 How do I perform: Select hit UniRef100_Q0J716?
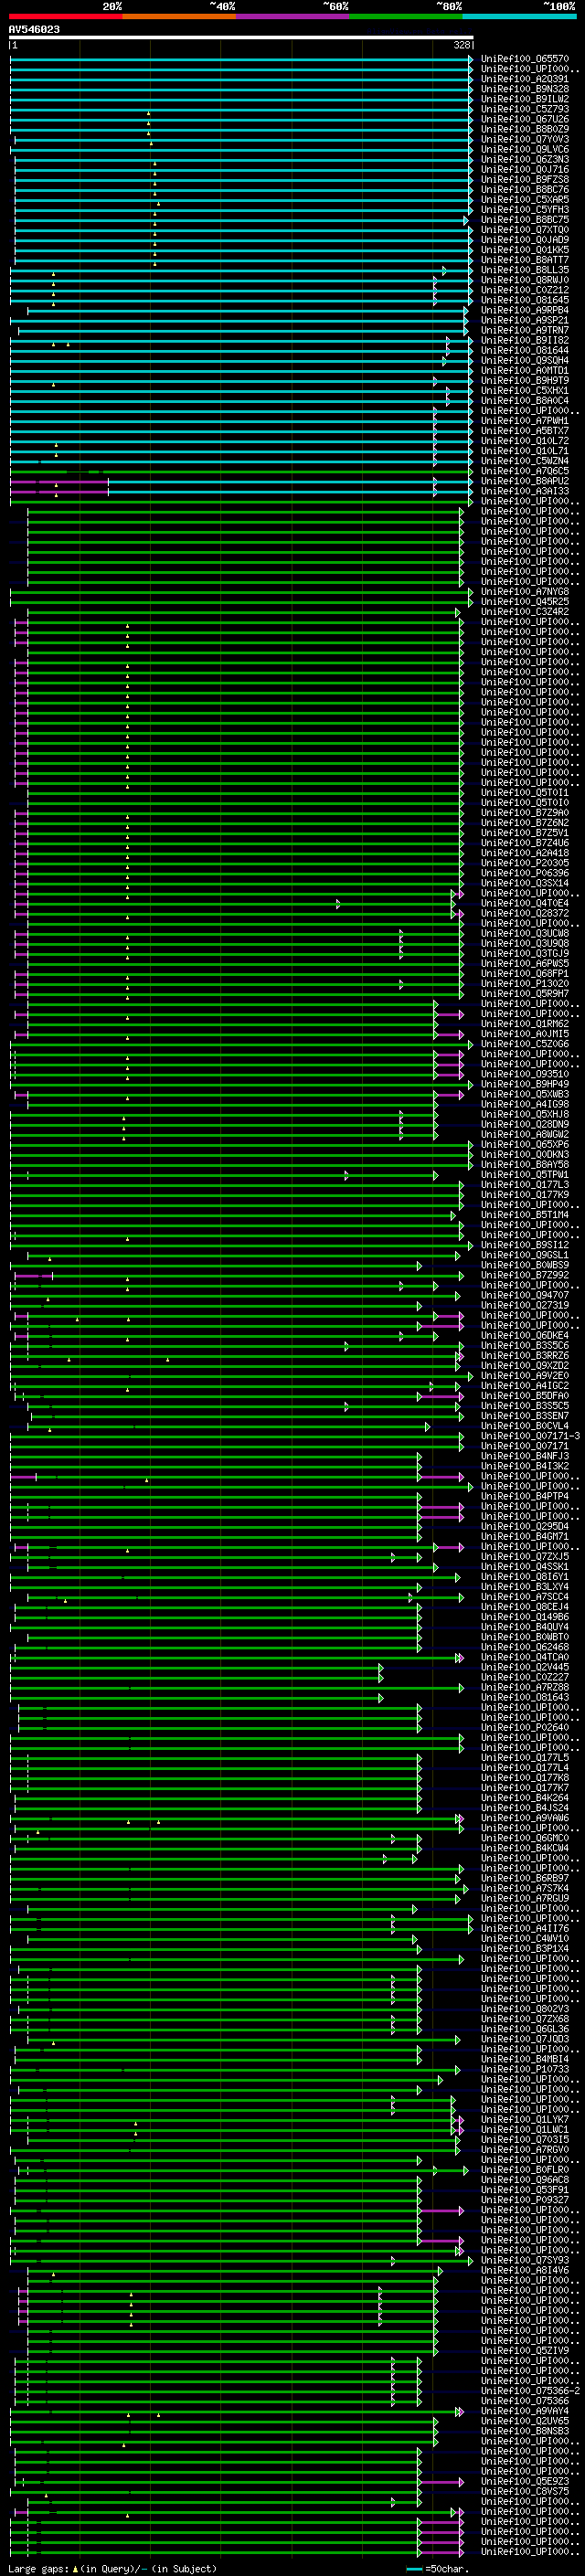coord(525,169)
